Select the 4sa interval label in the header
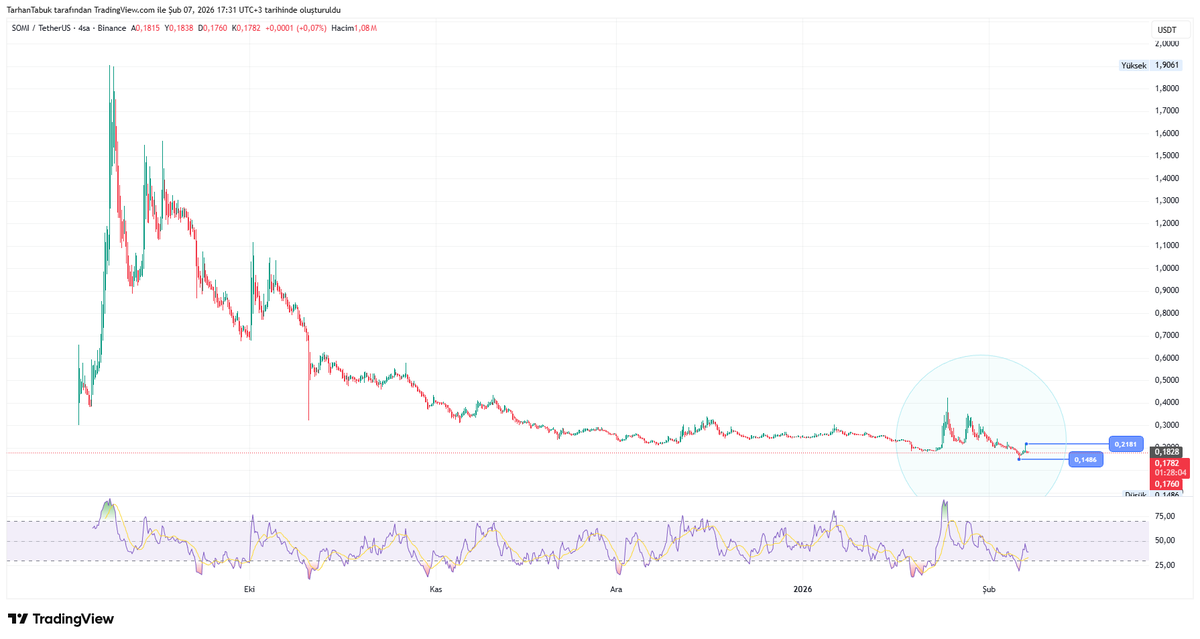 84,28
